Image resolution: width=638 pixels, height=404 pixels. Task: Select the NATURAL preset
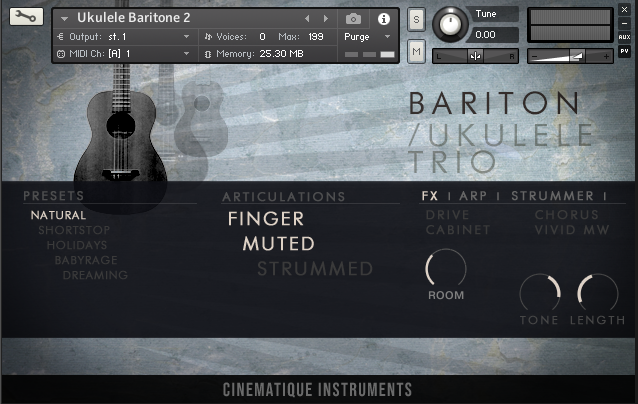click(58, 215)
